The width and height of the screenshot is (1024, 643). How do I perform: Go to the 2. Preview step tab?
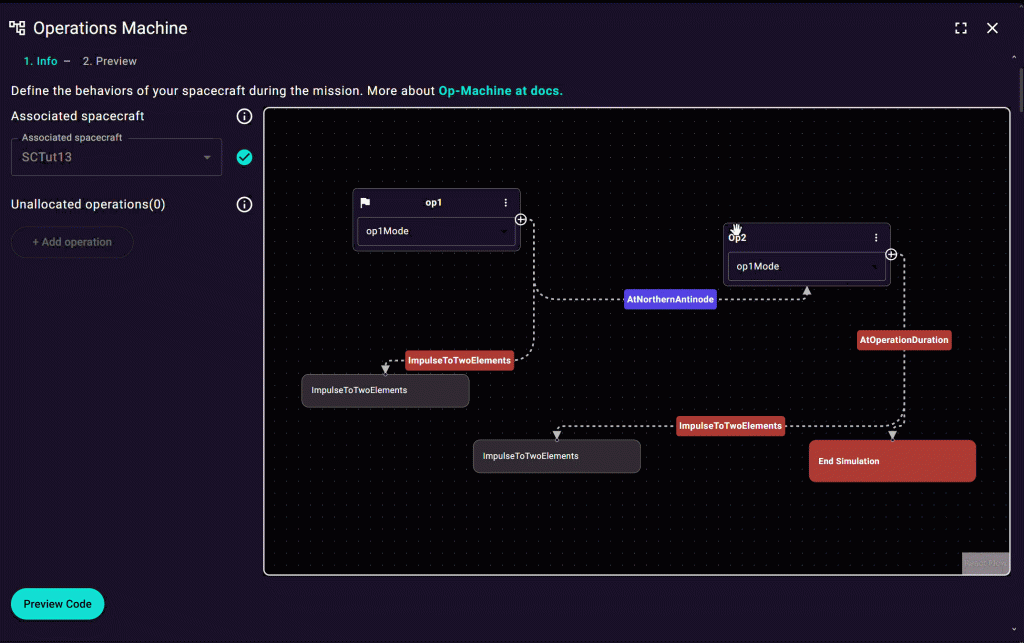coord(109,61)
